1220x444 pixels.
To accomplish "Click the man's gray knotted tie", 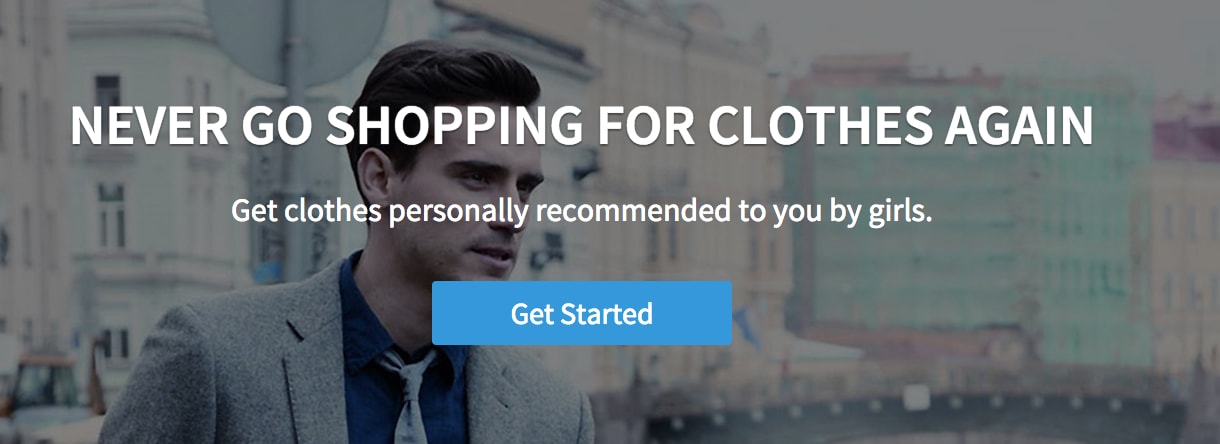I will [410, 395].
